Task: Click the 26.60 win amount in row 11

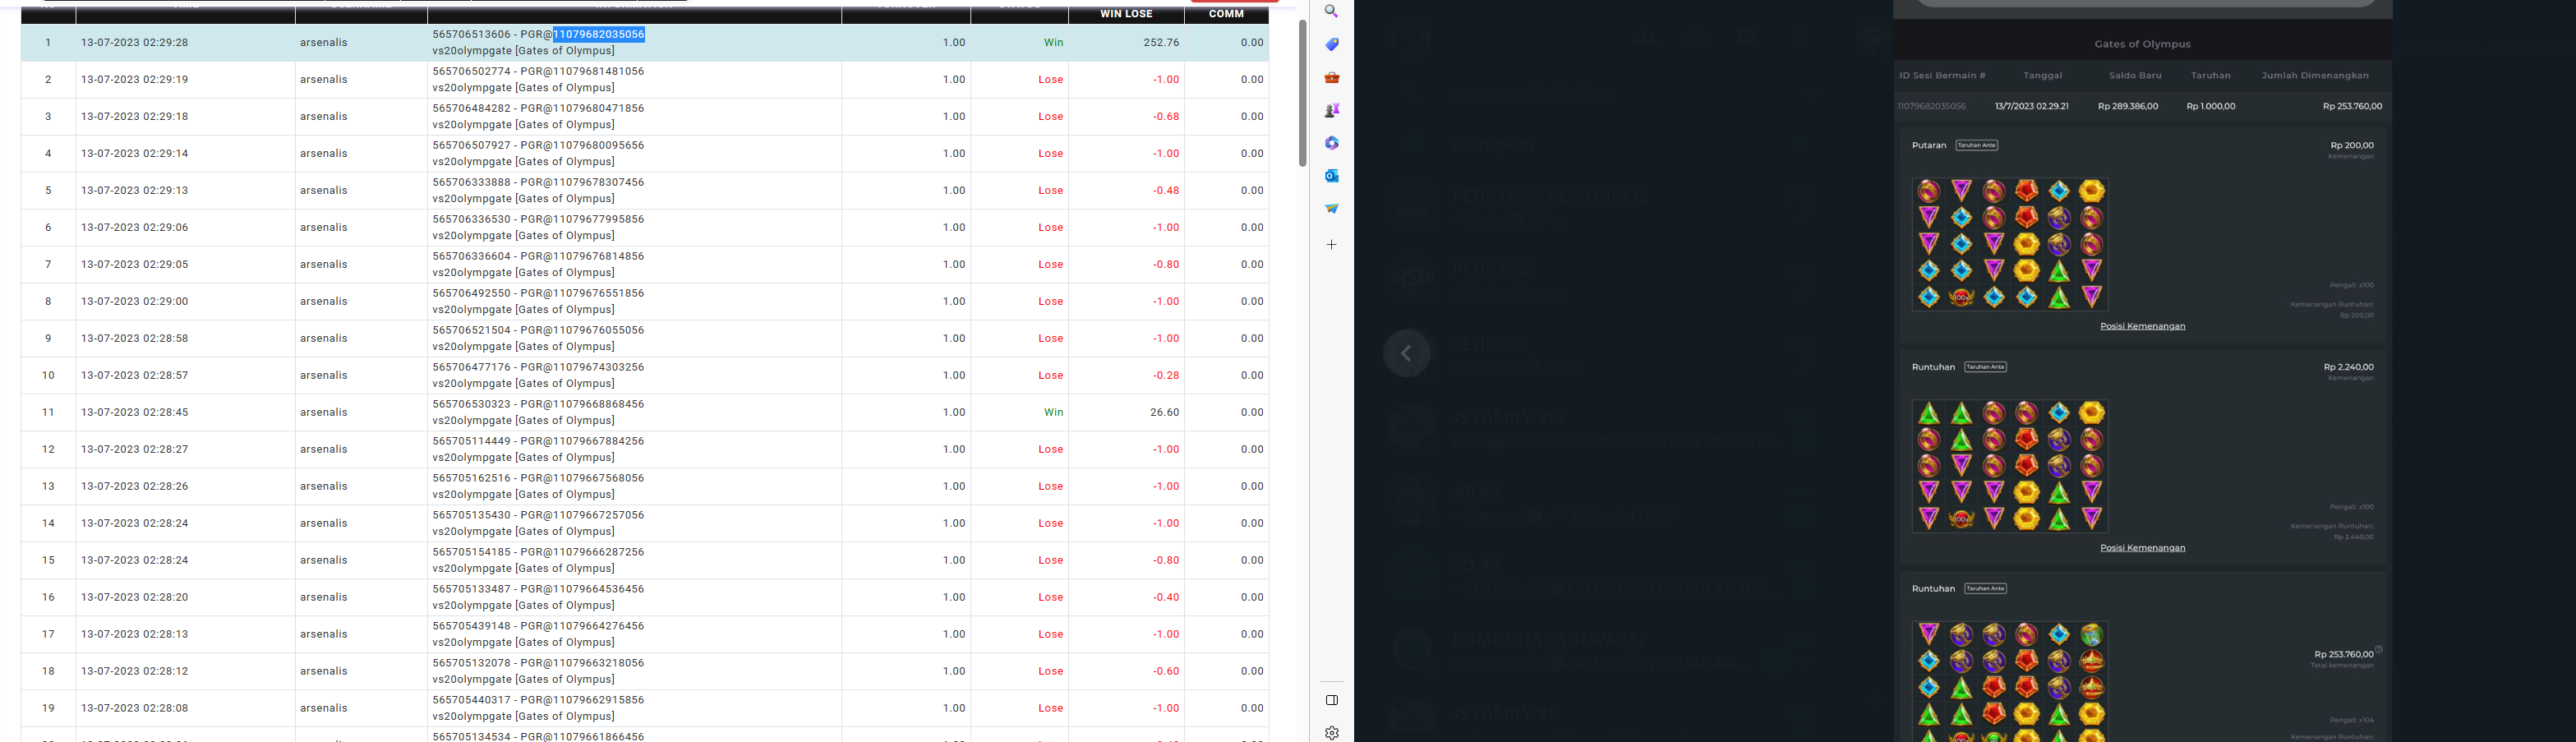Action: 1164,412
